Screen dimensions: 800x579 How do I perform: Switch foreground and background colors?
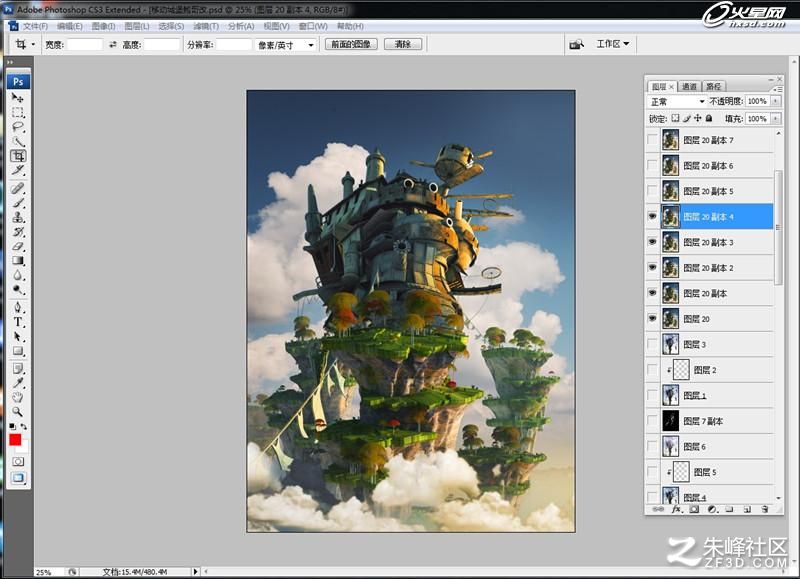[23, 426]
